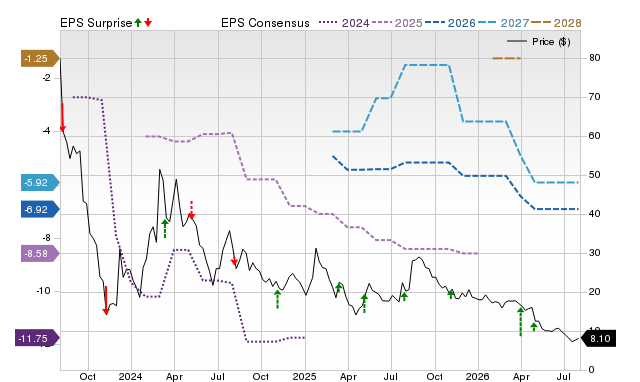This screenshot has width=640, height=382.
Task: Click the small green arrow after Apr 2026
Action: coord(534,326)
